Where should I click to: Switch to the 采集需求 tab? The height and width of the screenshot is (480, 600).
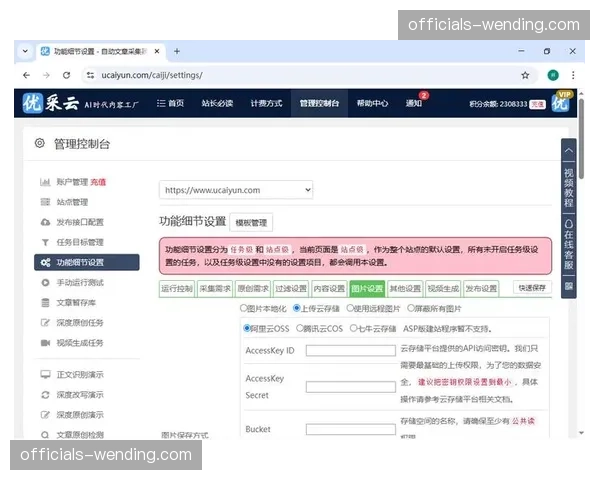(215, 289)
